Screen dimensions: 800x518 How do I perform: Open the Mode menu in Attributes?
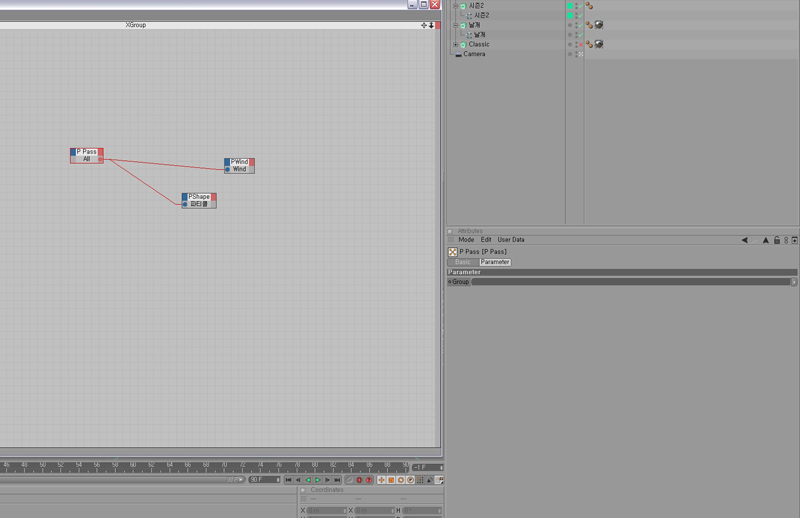pyautogui.click(x=466, y=240)
